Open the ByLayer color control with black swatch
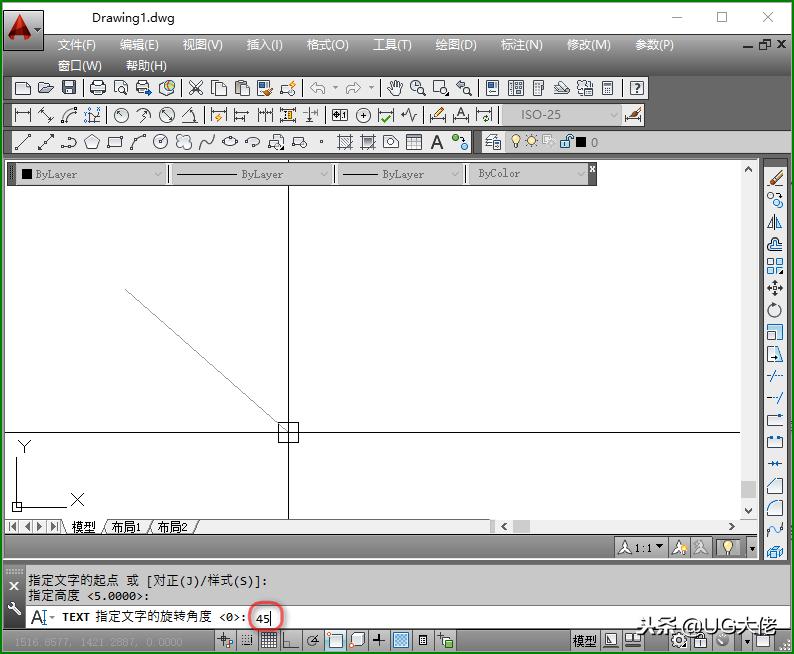Image resolution: width=794 pixels, height=654 pixels. click(90, 174)
